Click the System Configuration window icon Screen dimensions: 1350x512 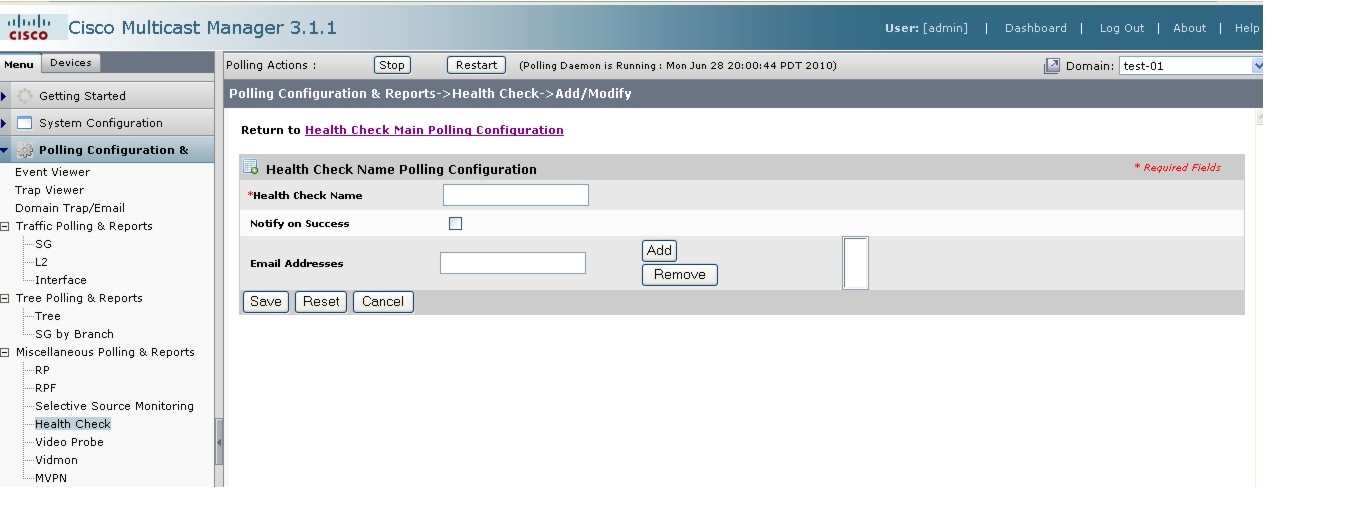click(x=25, y=123)
